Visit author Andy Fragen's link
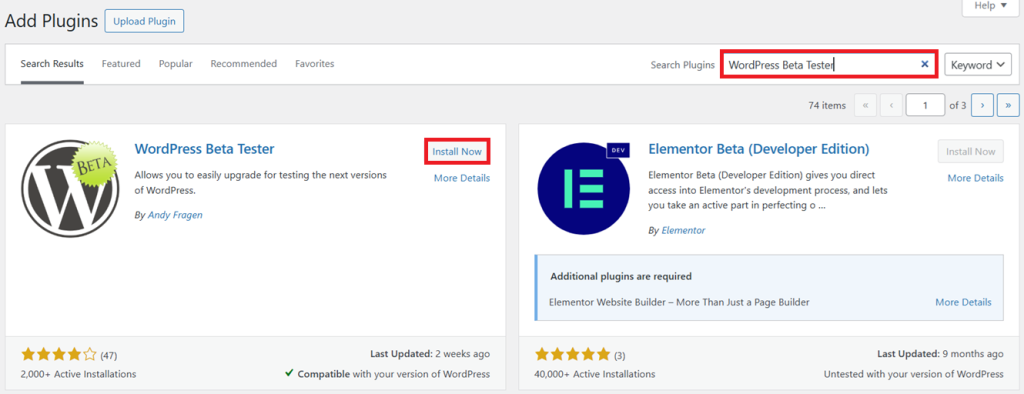 tap(175, 215)
